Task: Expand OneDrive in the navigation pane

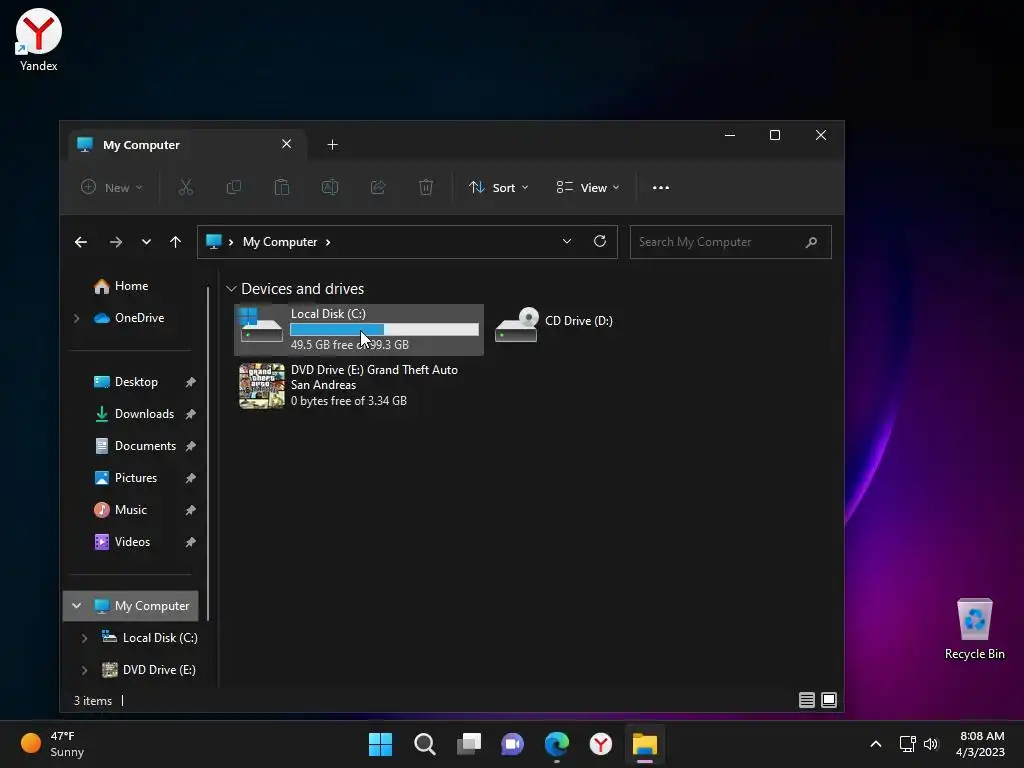Action: point(76,318)
